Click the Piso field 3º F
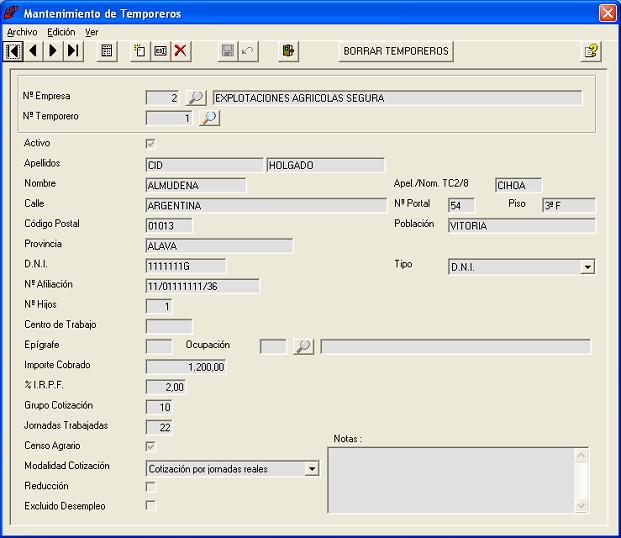 (x=568, y=206)
